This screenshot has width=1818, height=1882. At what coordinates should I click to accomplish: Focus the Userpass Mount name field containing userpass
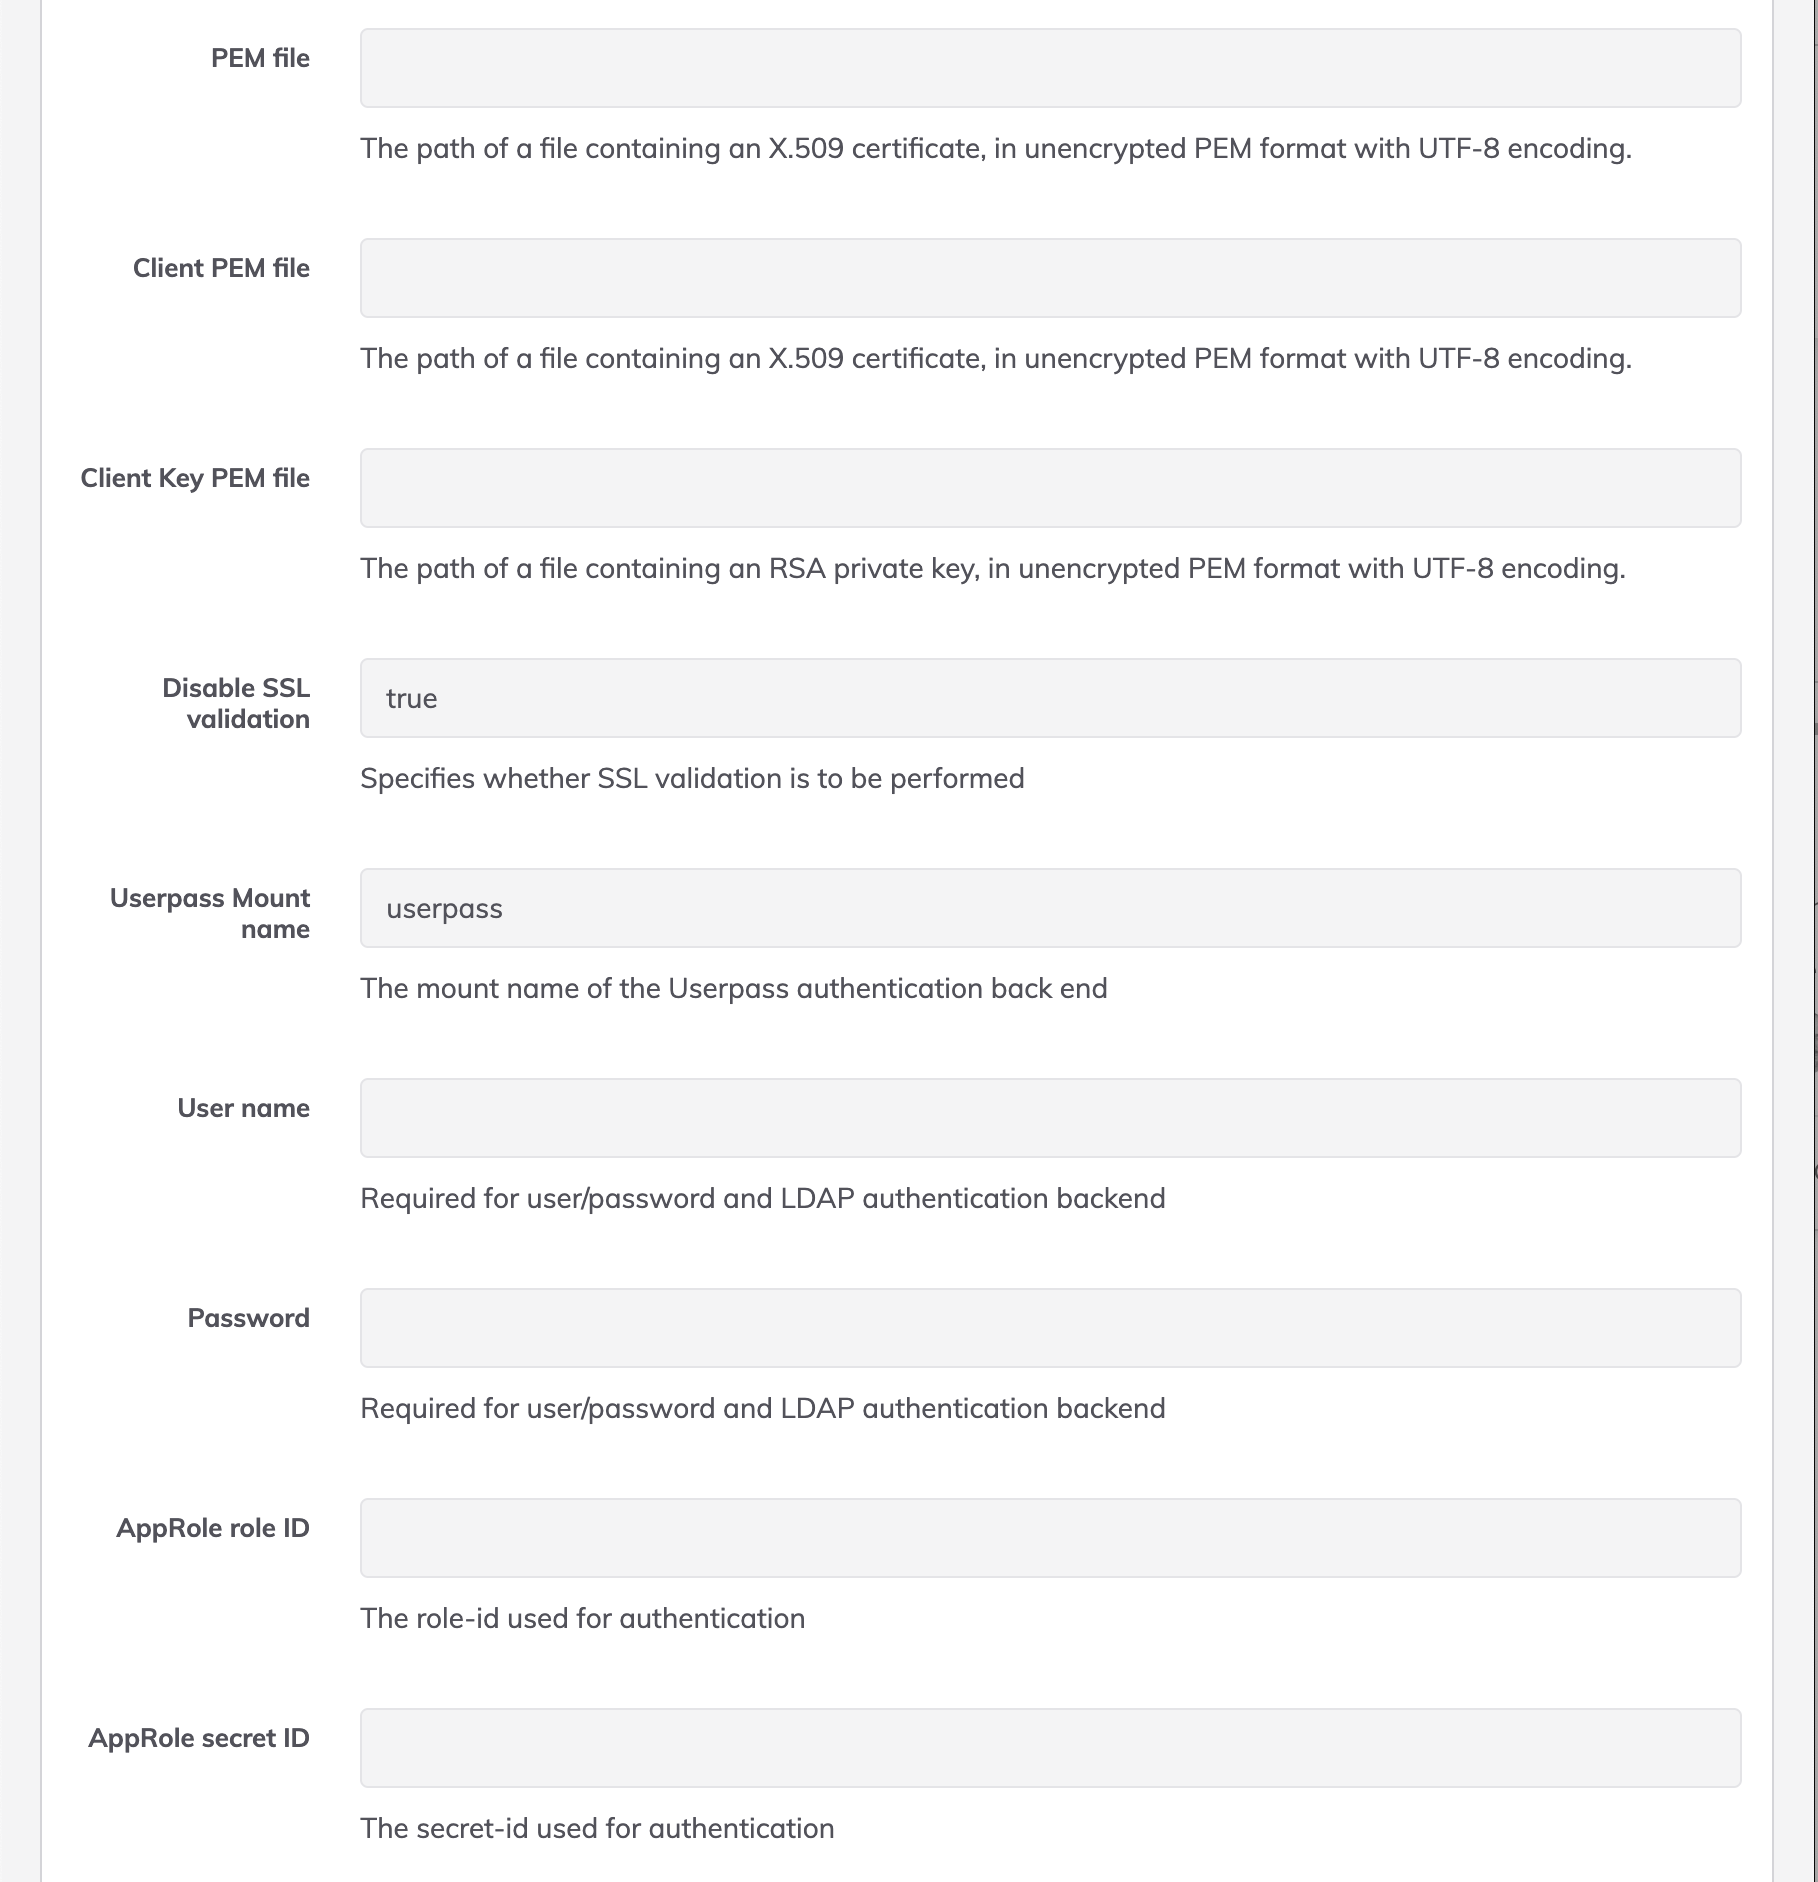[x=1050, y=908]
